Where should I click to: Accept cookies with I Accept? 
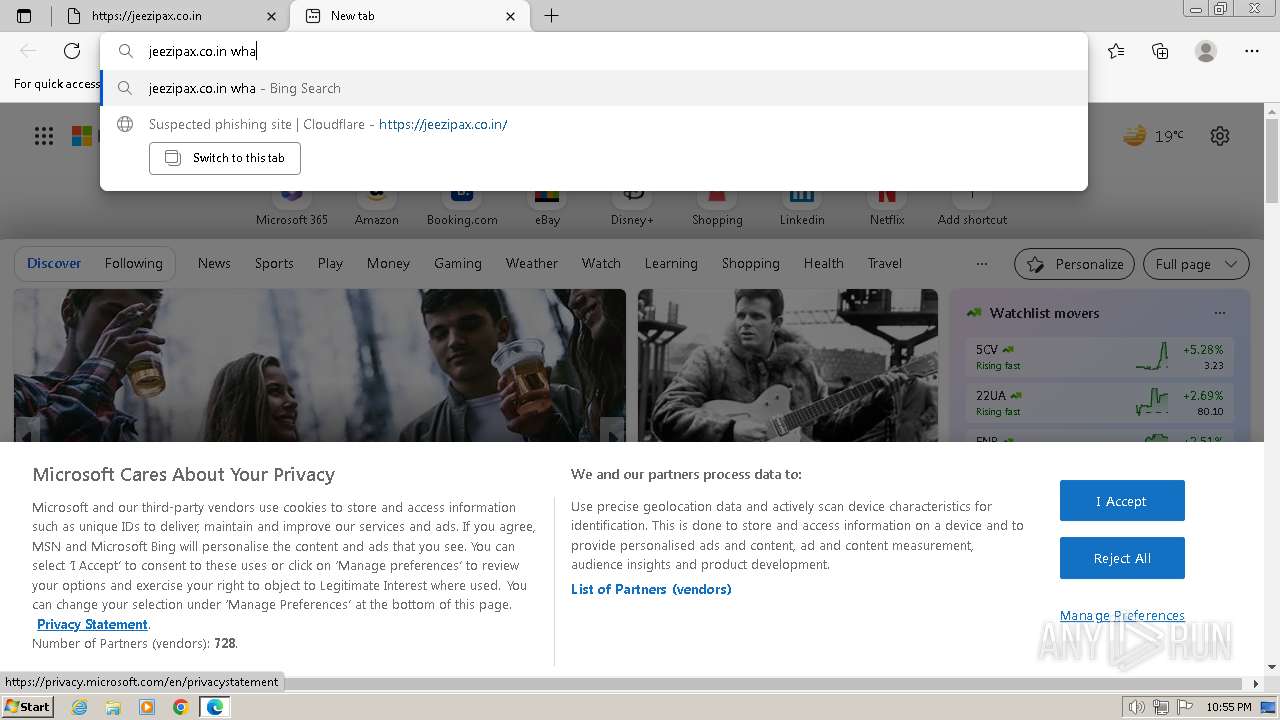pyautogui.click(x=1122, y=501)
